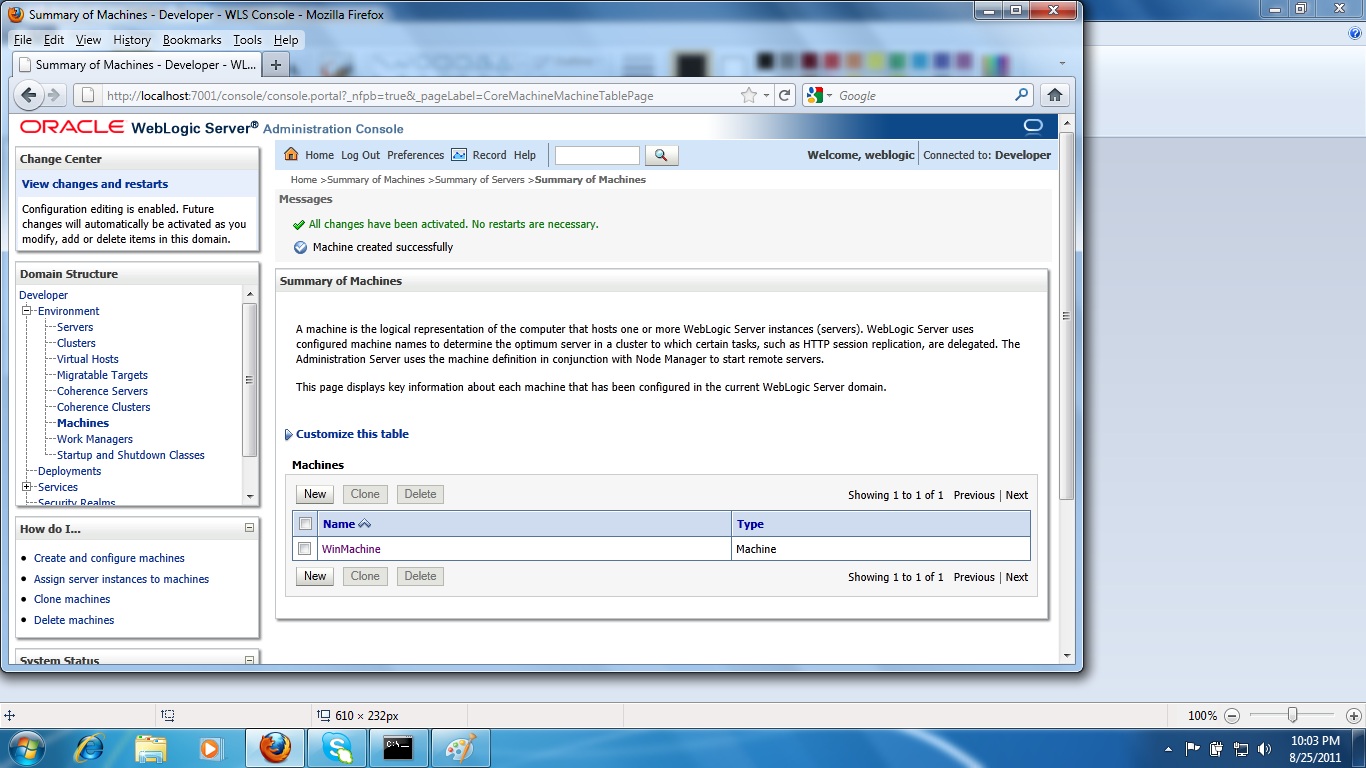The image size is (1366, 768).
Task: Open the Bookmarks menu
Action: (x=192, y=40)
